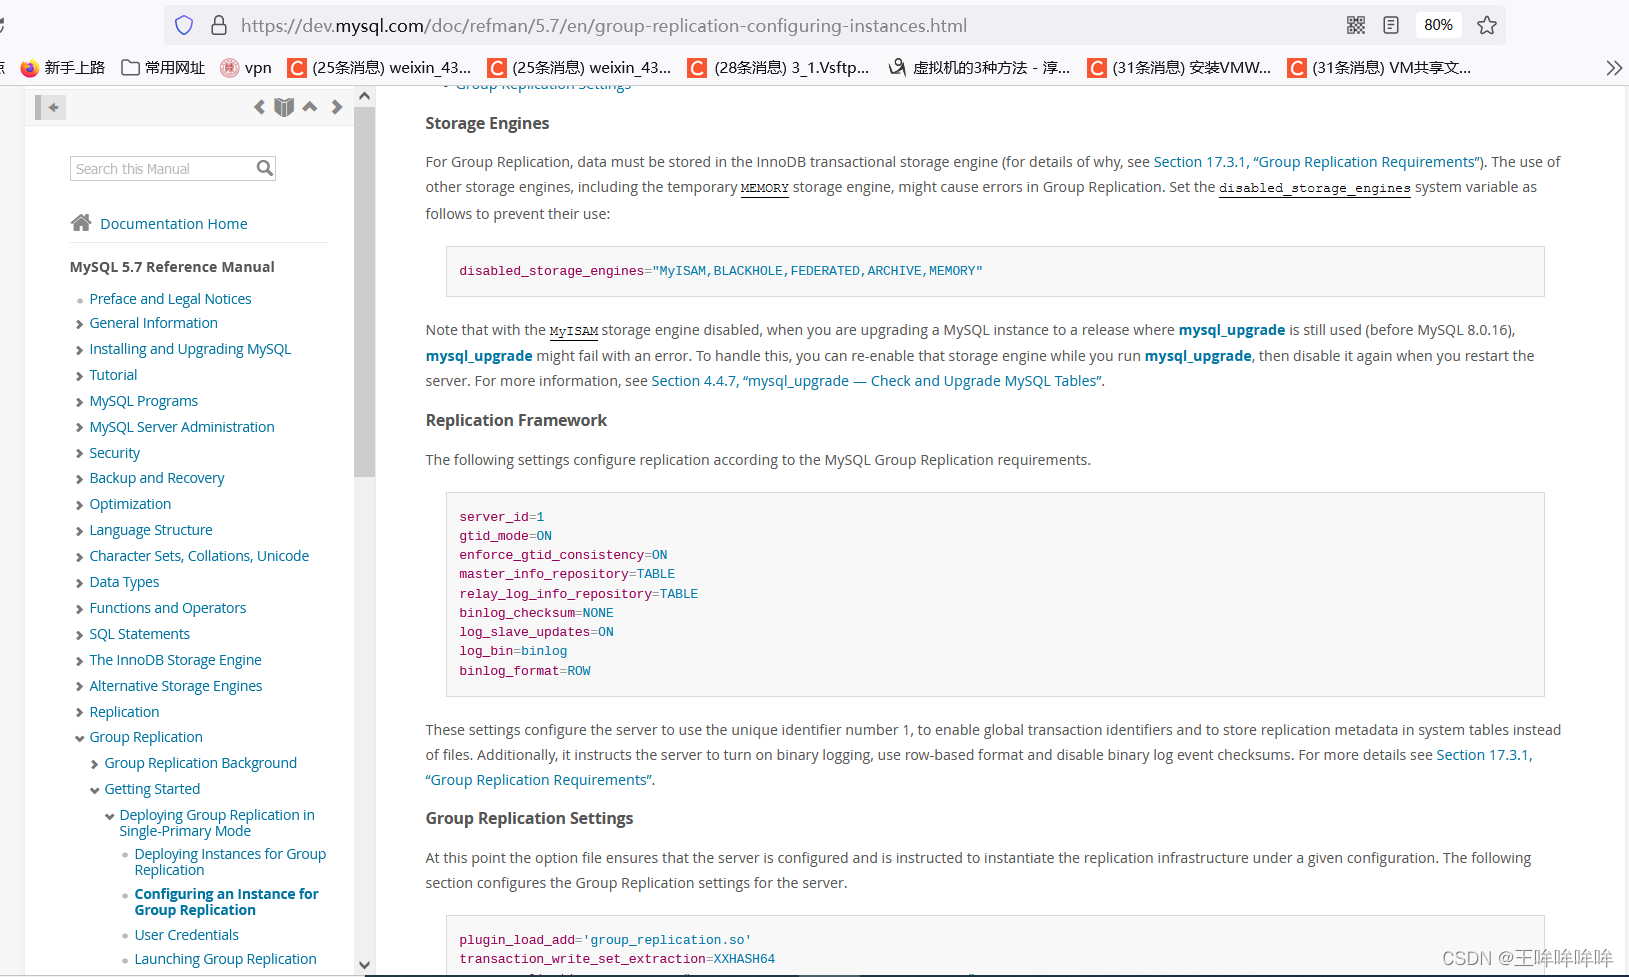The image size is (1629, 977).
Task: Go to the previous manual page
Action: [259, 107]
